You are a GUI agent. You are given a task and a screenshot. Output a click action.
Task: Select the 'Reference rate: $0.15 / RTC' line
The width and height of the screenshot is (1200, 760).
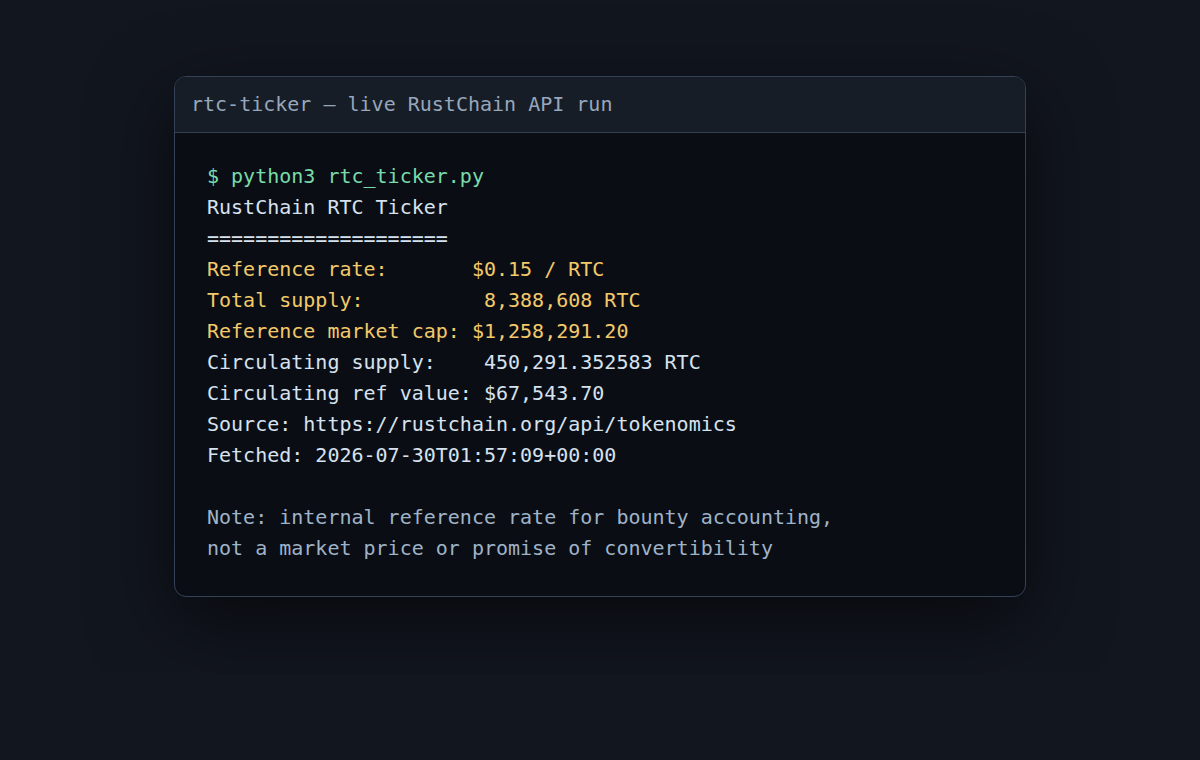pyautogui.click(x=405, y=270)
